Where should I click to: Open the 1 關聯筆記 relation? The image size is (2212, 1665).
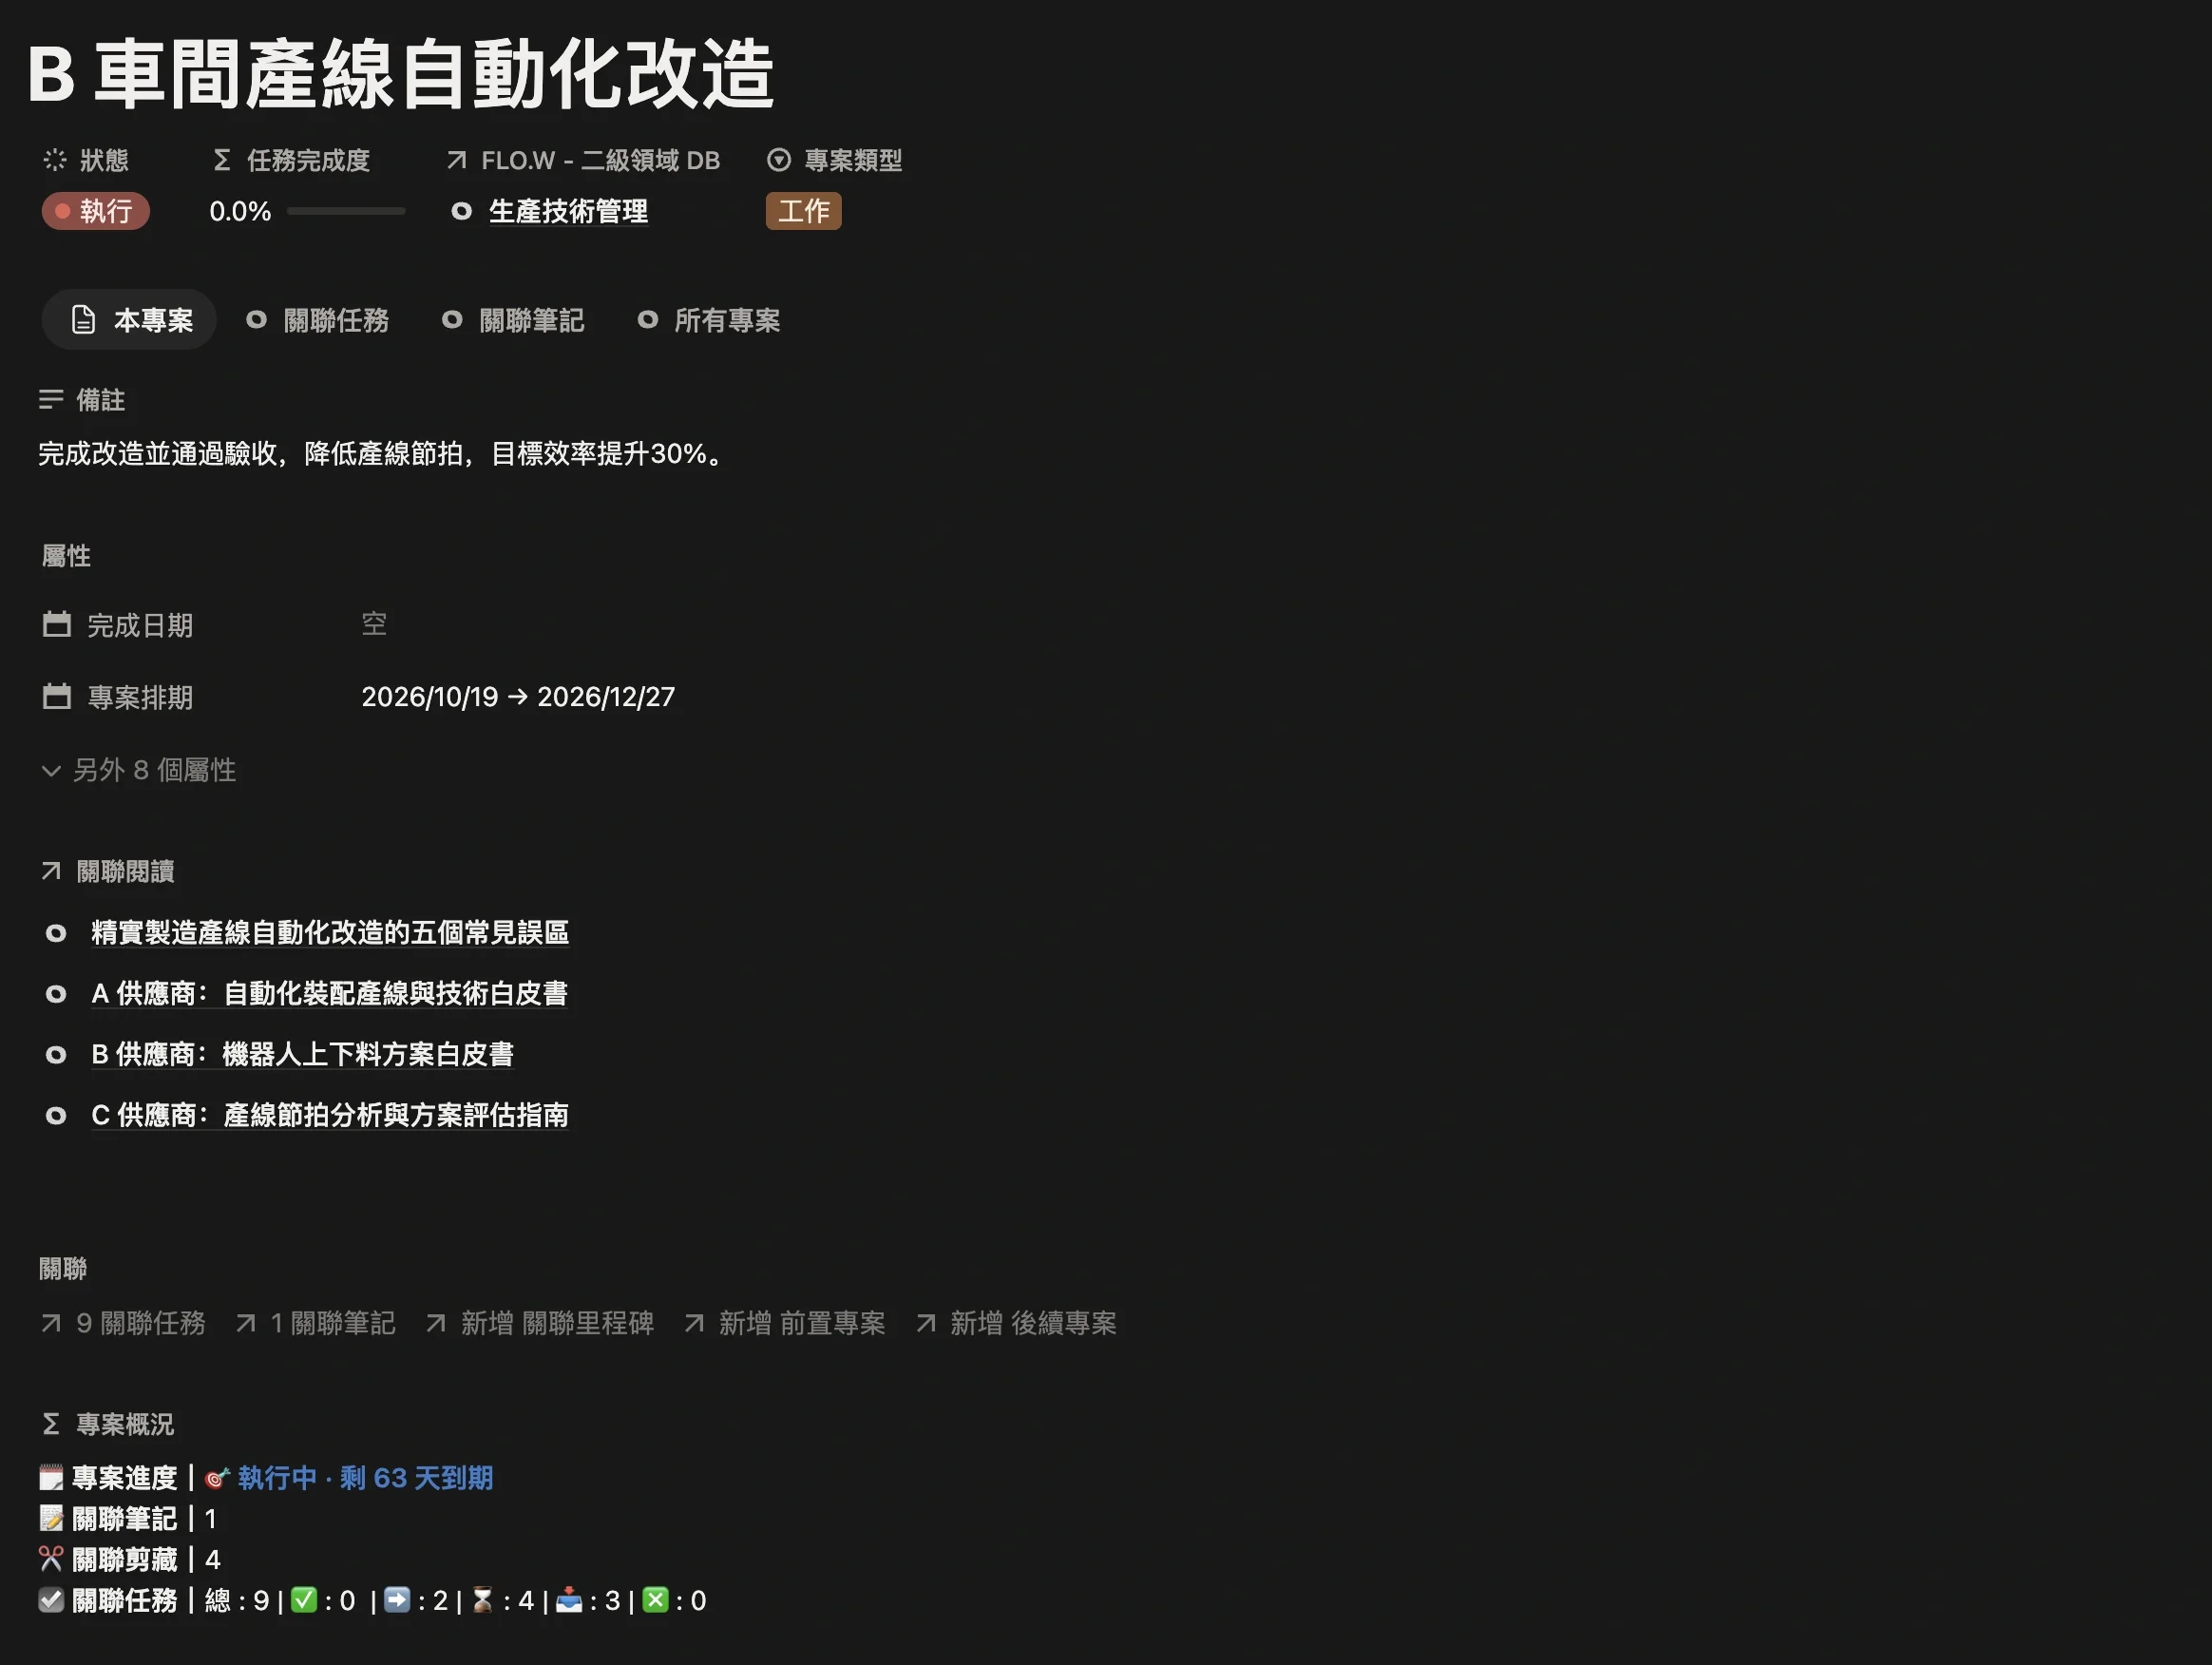pyautogui.click(x=316, y=1323)
